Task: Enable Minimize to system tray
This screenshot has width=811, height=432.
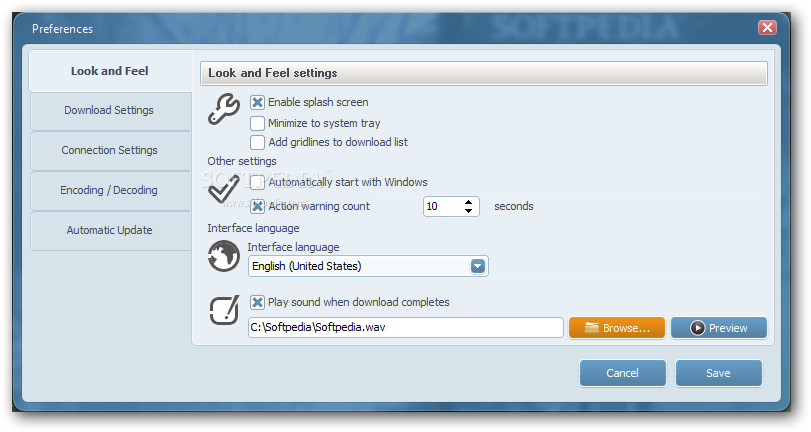Action: (257, 123)
